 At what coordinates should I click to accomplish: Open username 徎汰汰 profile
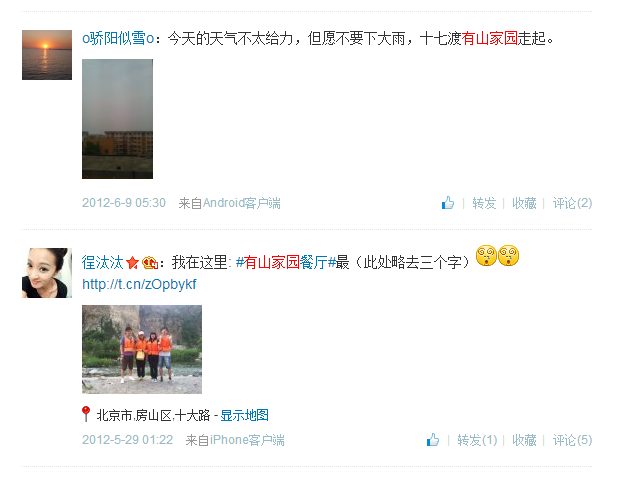pyautogui.click(x=103, y=263)
